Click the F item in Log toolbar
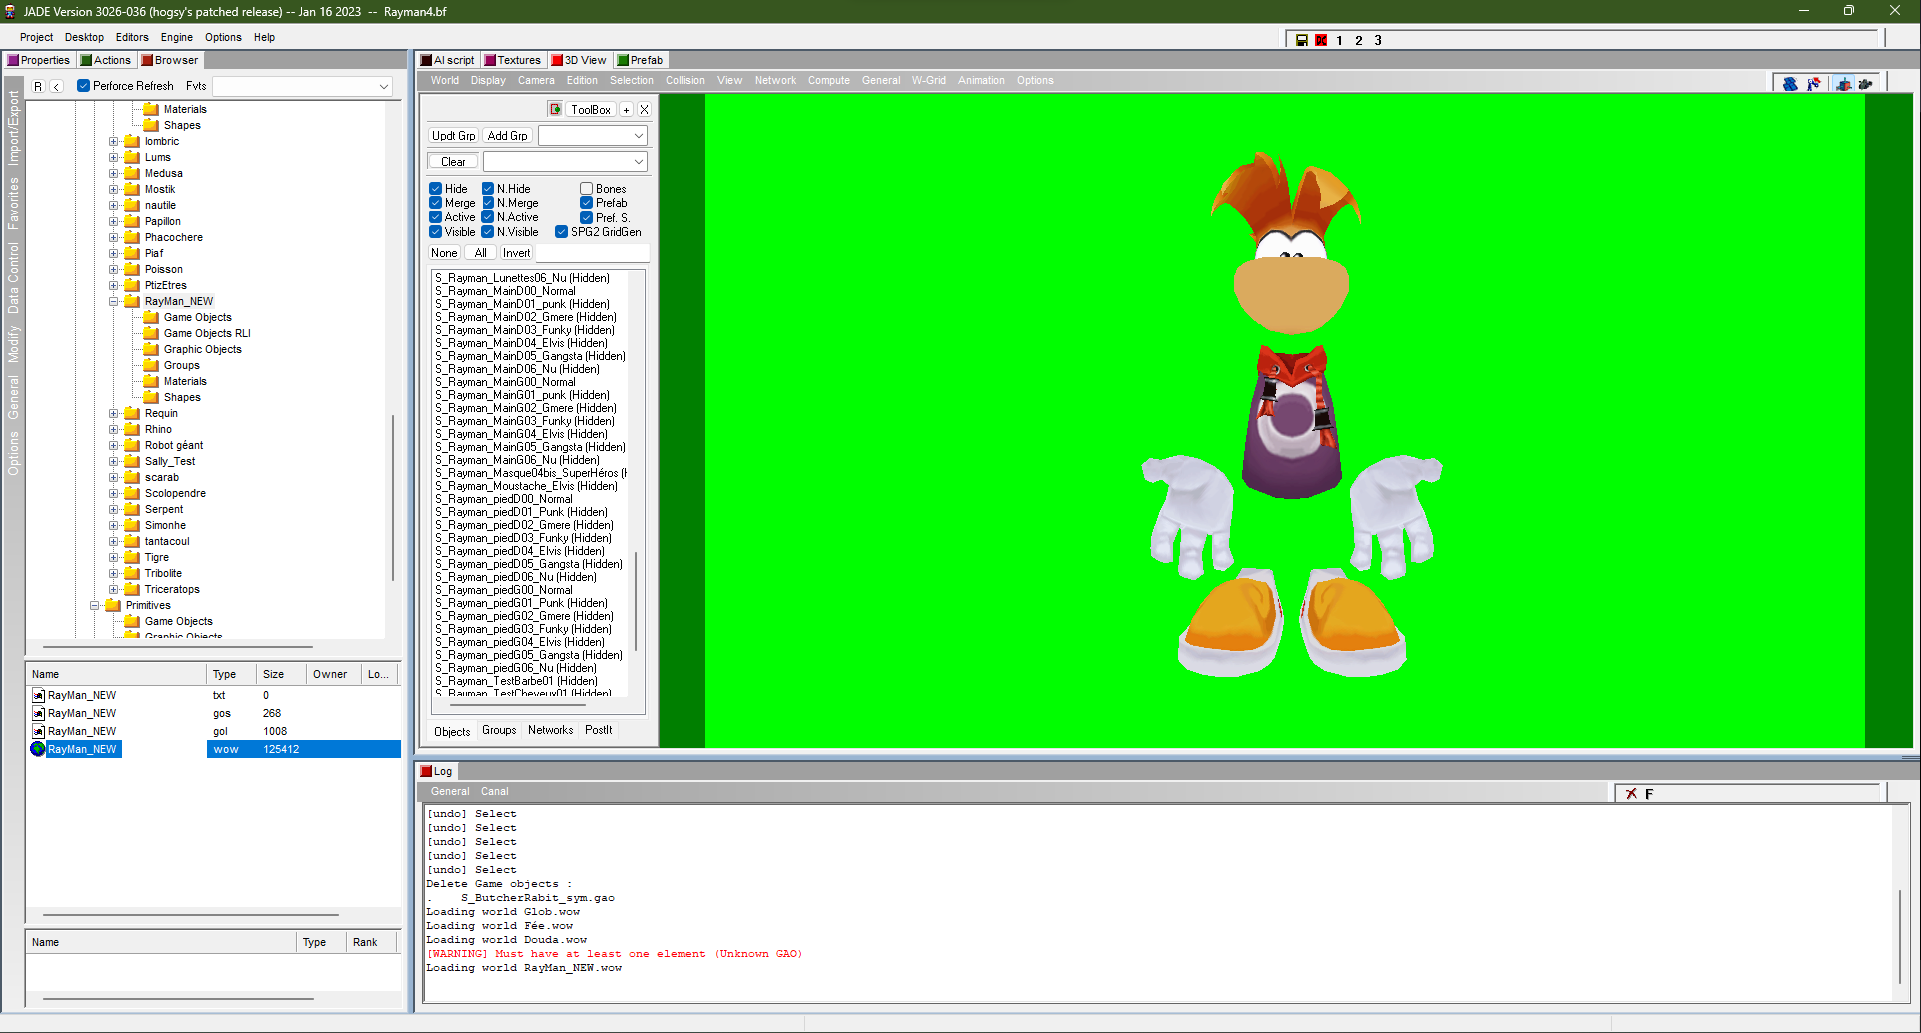 tap(1649, 794)
